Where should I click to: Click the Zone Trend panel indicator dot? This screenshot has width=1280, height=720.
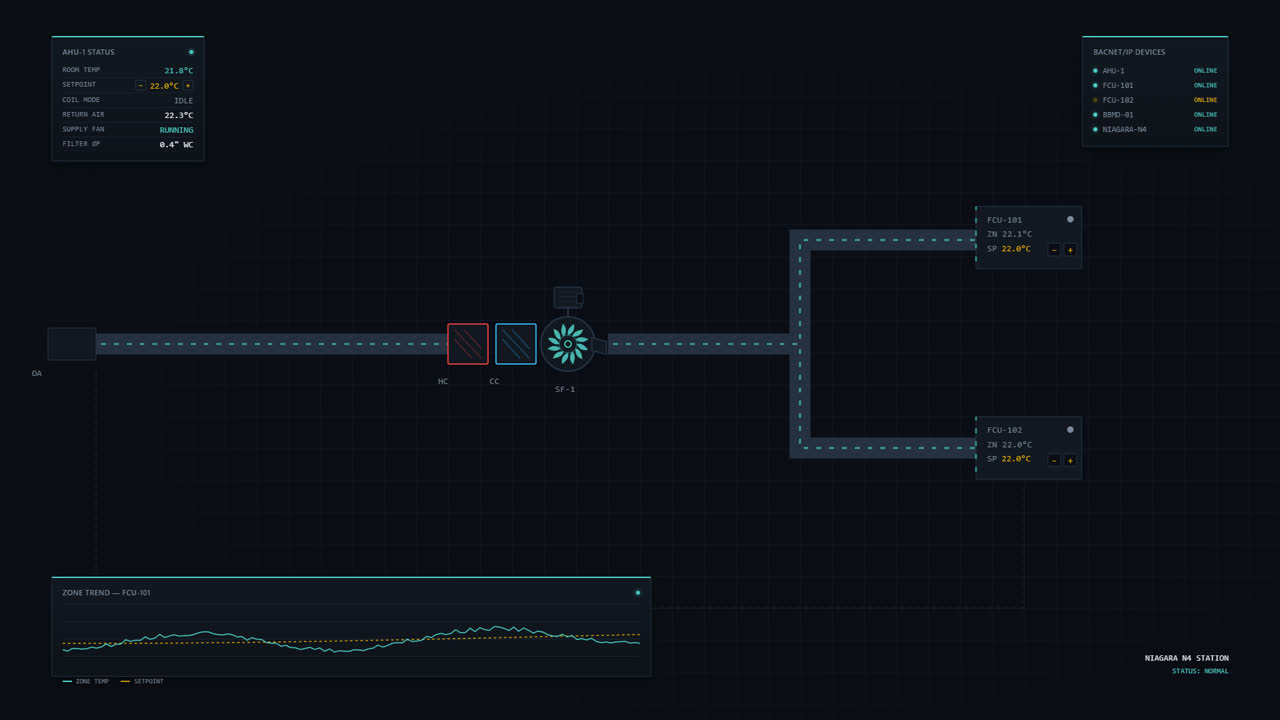click(638, 593)
